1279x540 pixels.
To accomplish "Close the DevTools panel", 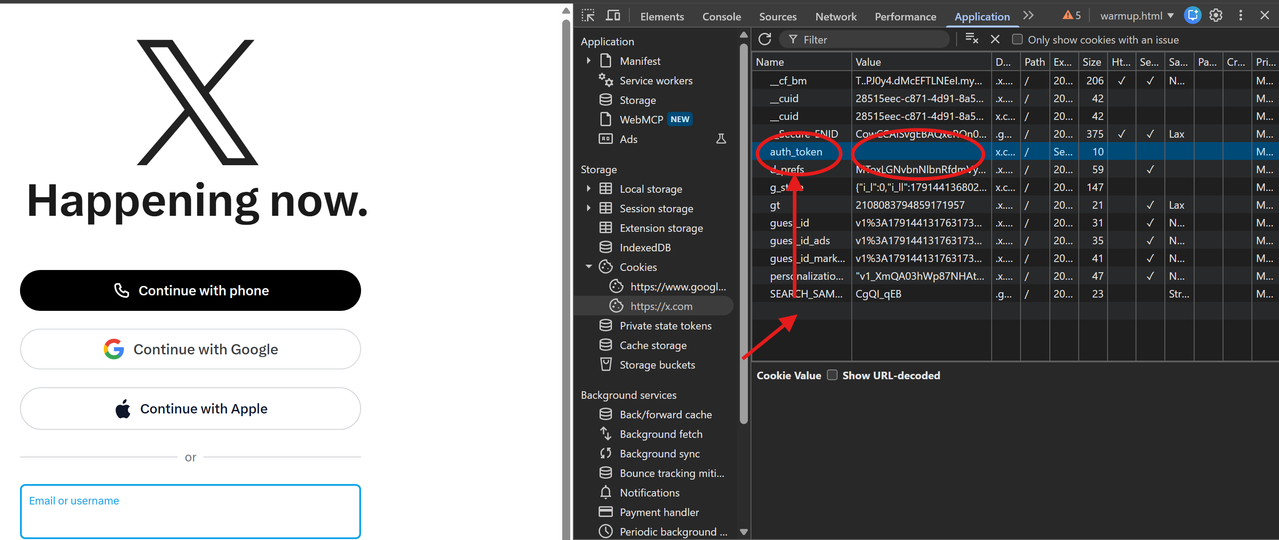I will (x=1265, y=15).
